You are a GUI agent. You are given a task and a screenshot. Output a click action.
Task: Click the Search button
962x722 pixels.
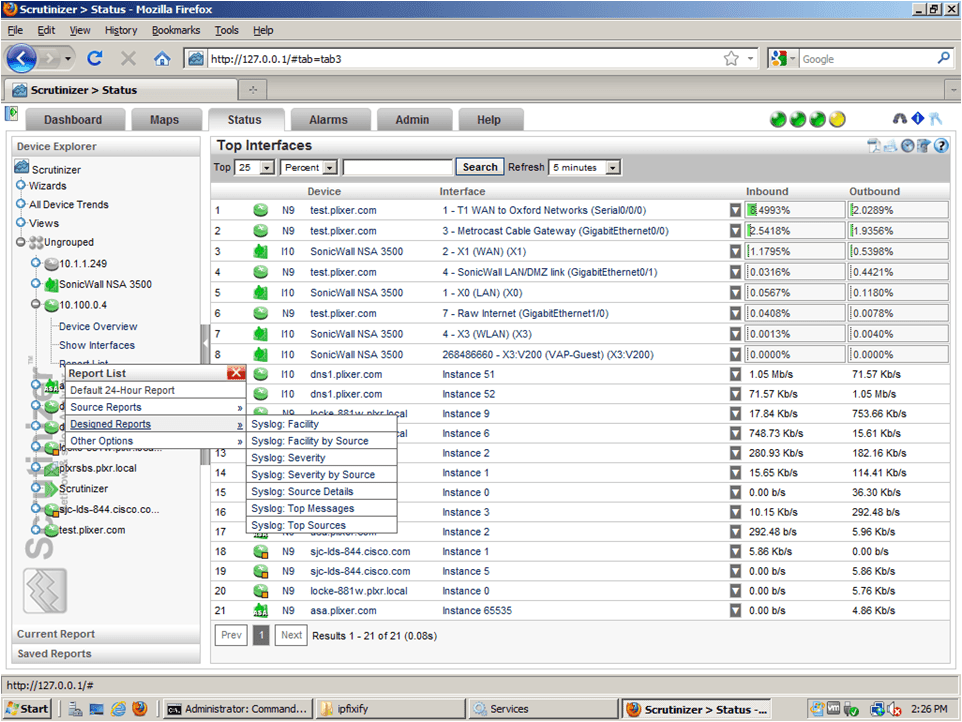pos(480,167)
